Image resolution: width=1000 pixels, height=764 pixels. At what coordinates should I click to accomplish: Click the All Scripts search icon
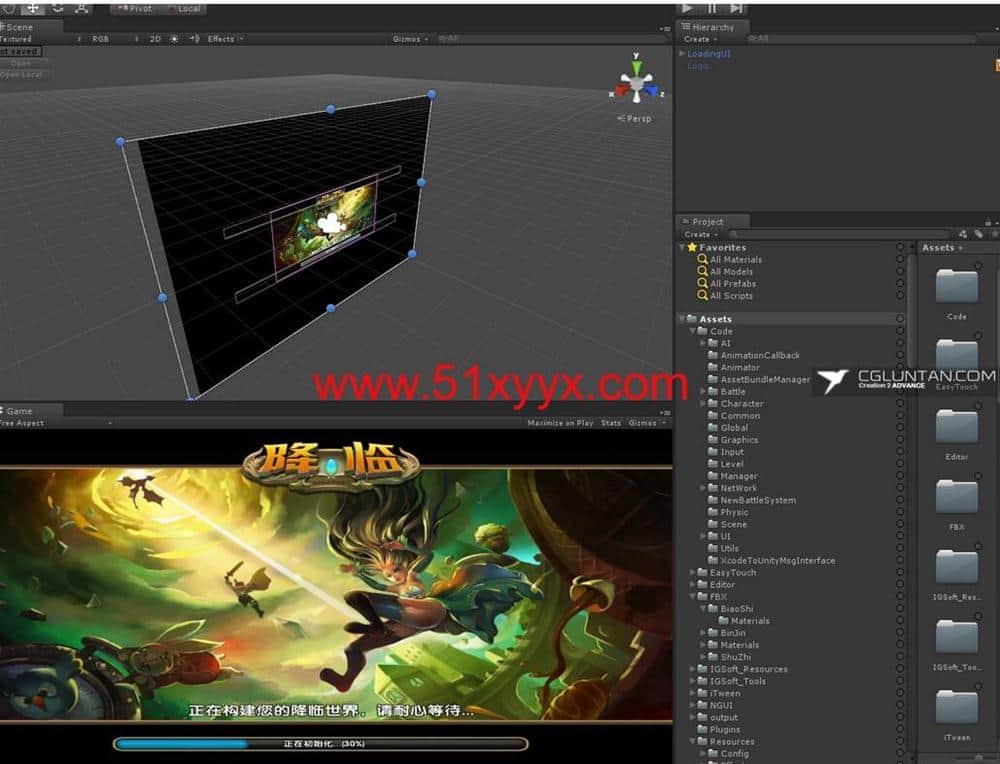[x=702, y=296]
